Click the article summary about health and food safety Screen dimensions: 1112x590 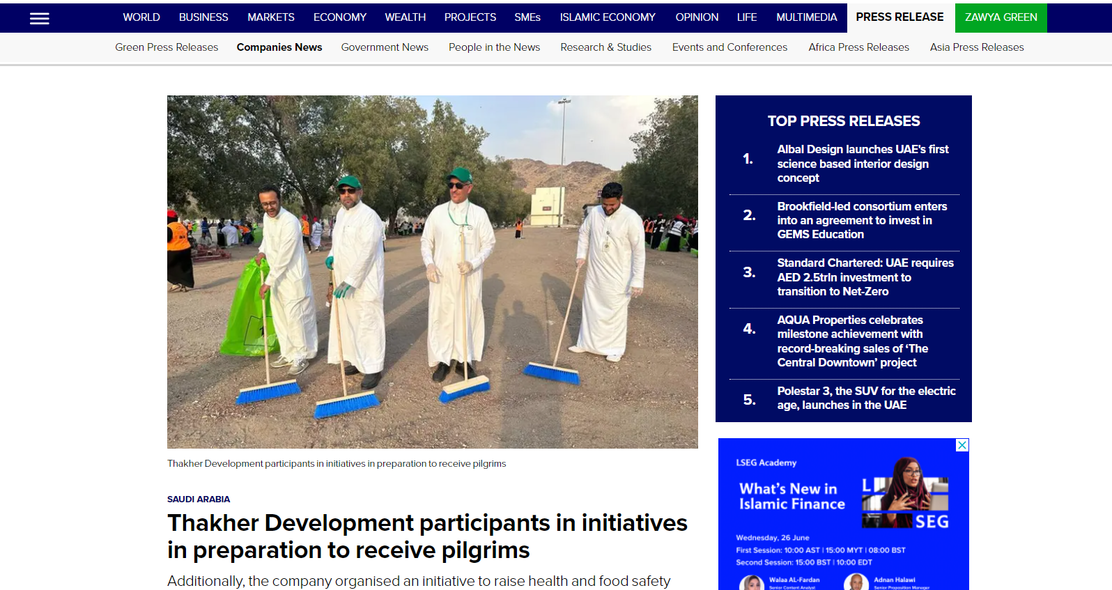418,581
